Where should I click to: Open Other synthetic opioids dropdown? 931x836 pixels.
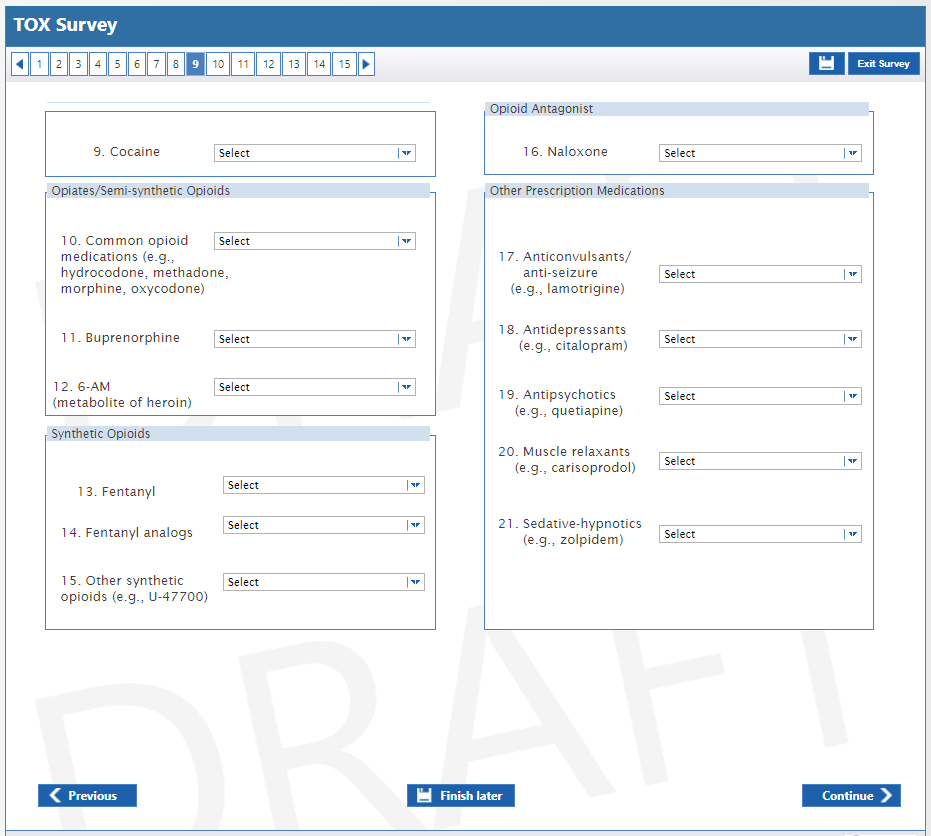(324, 582)
